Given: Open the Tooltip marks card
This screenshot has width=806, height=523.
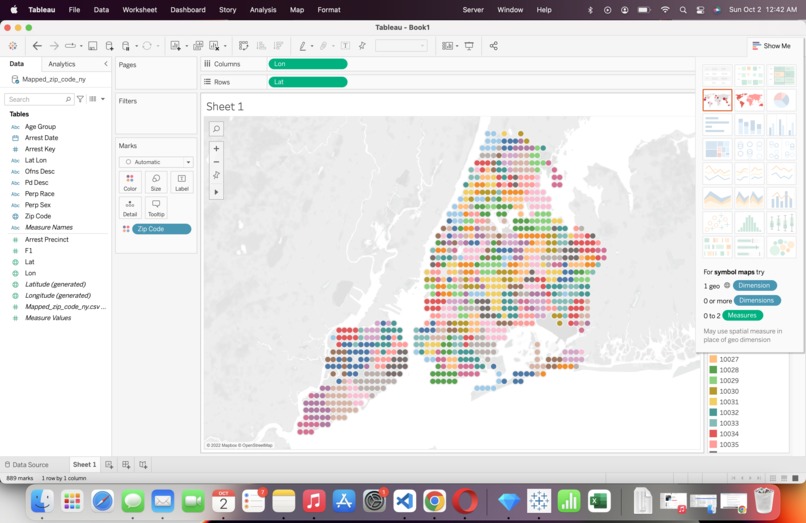Looking at the screenshot, I should [156, 208].
